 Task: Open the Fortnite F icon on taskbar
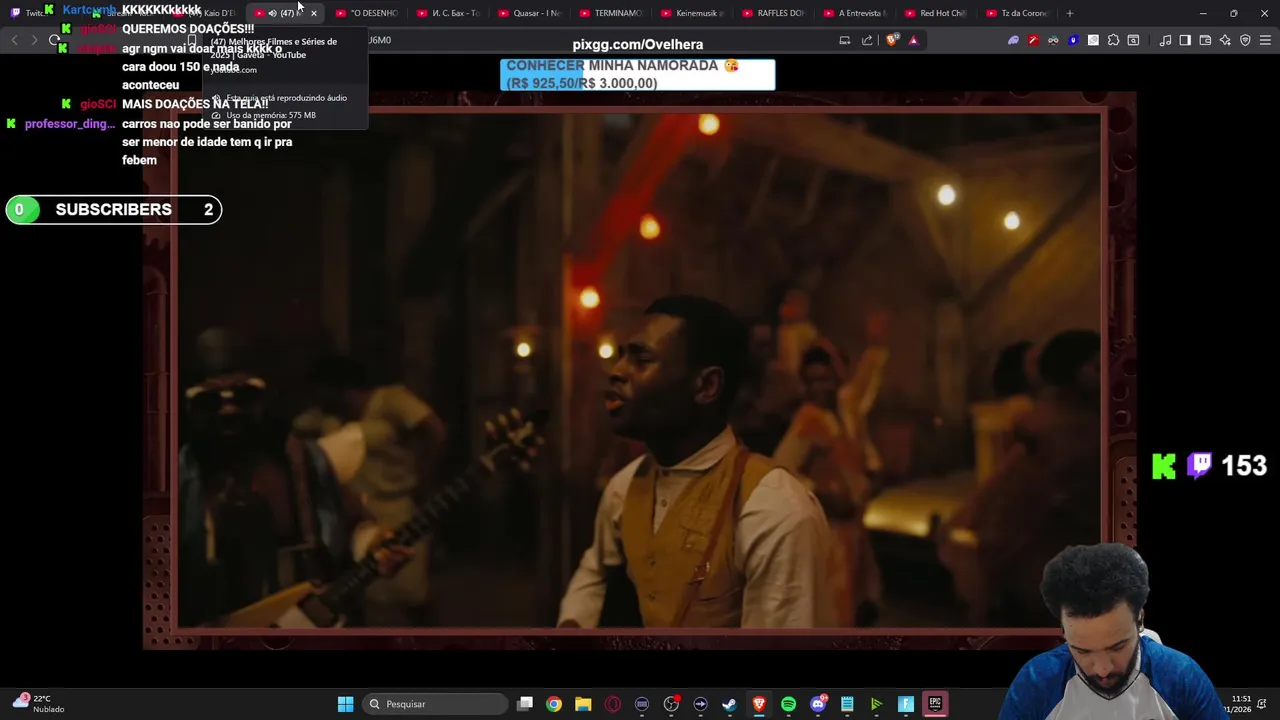[x=906, y=704]
